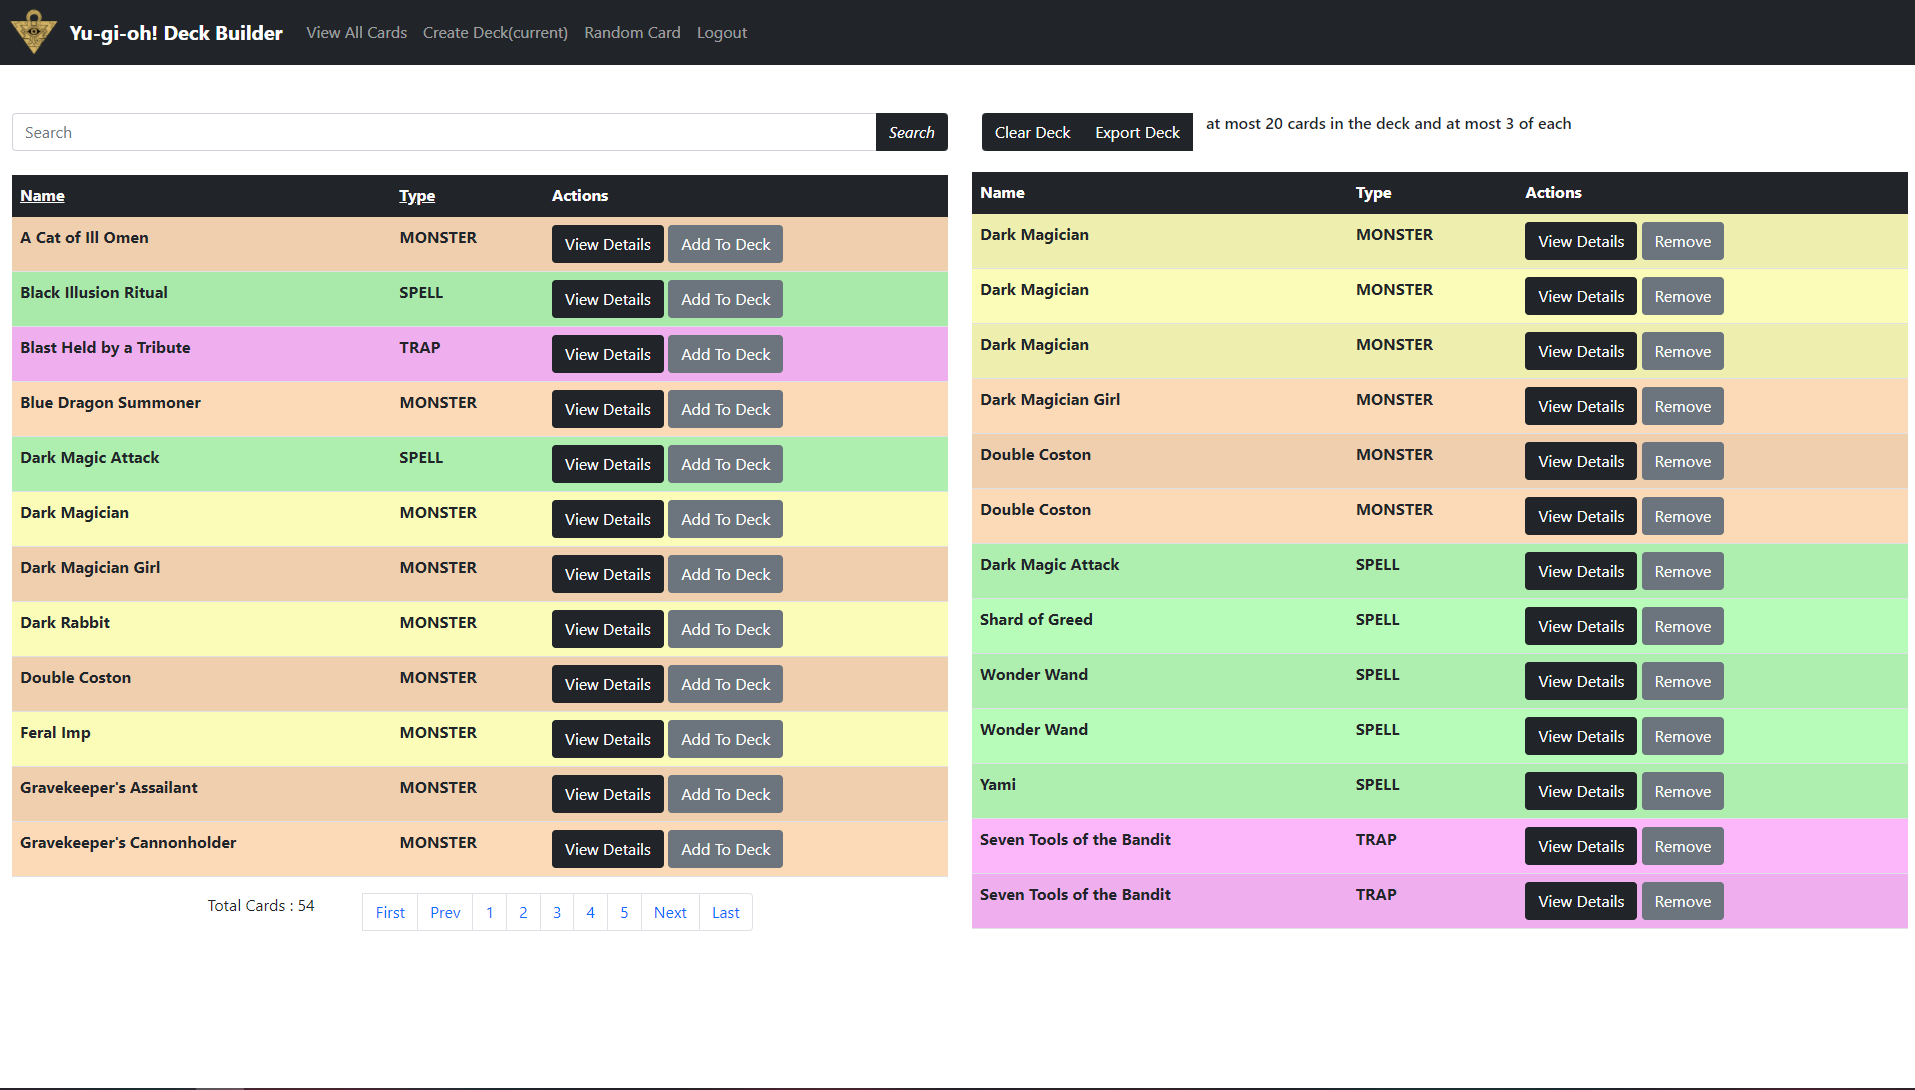The image size is (1915, 1090).
Task: Clear the current deck
Action: click(1031, 131)
